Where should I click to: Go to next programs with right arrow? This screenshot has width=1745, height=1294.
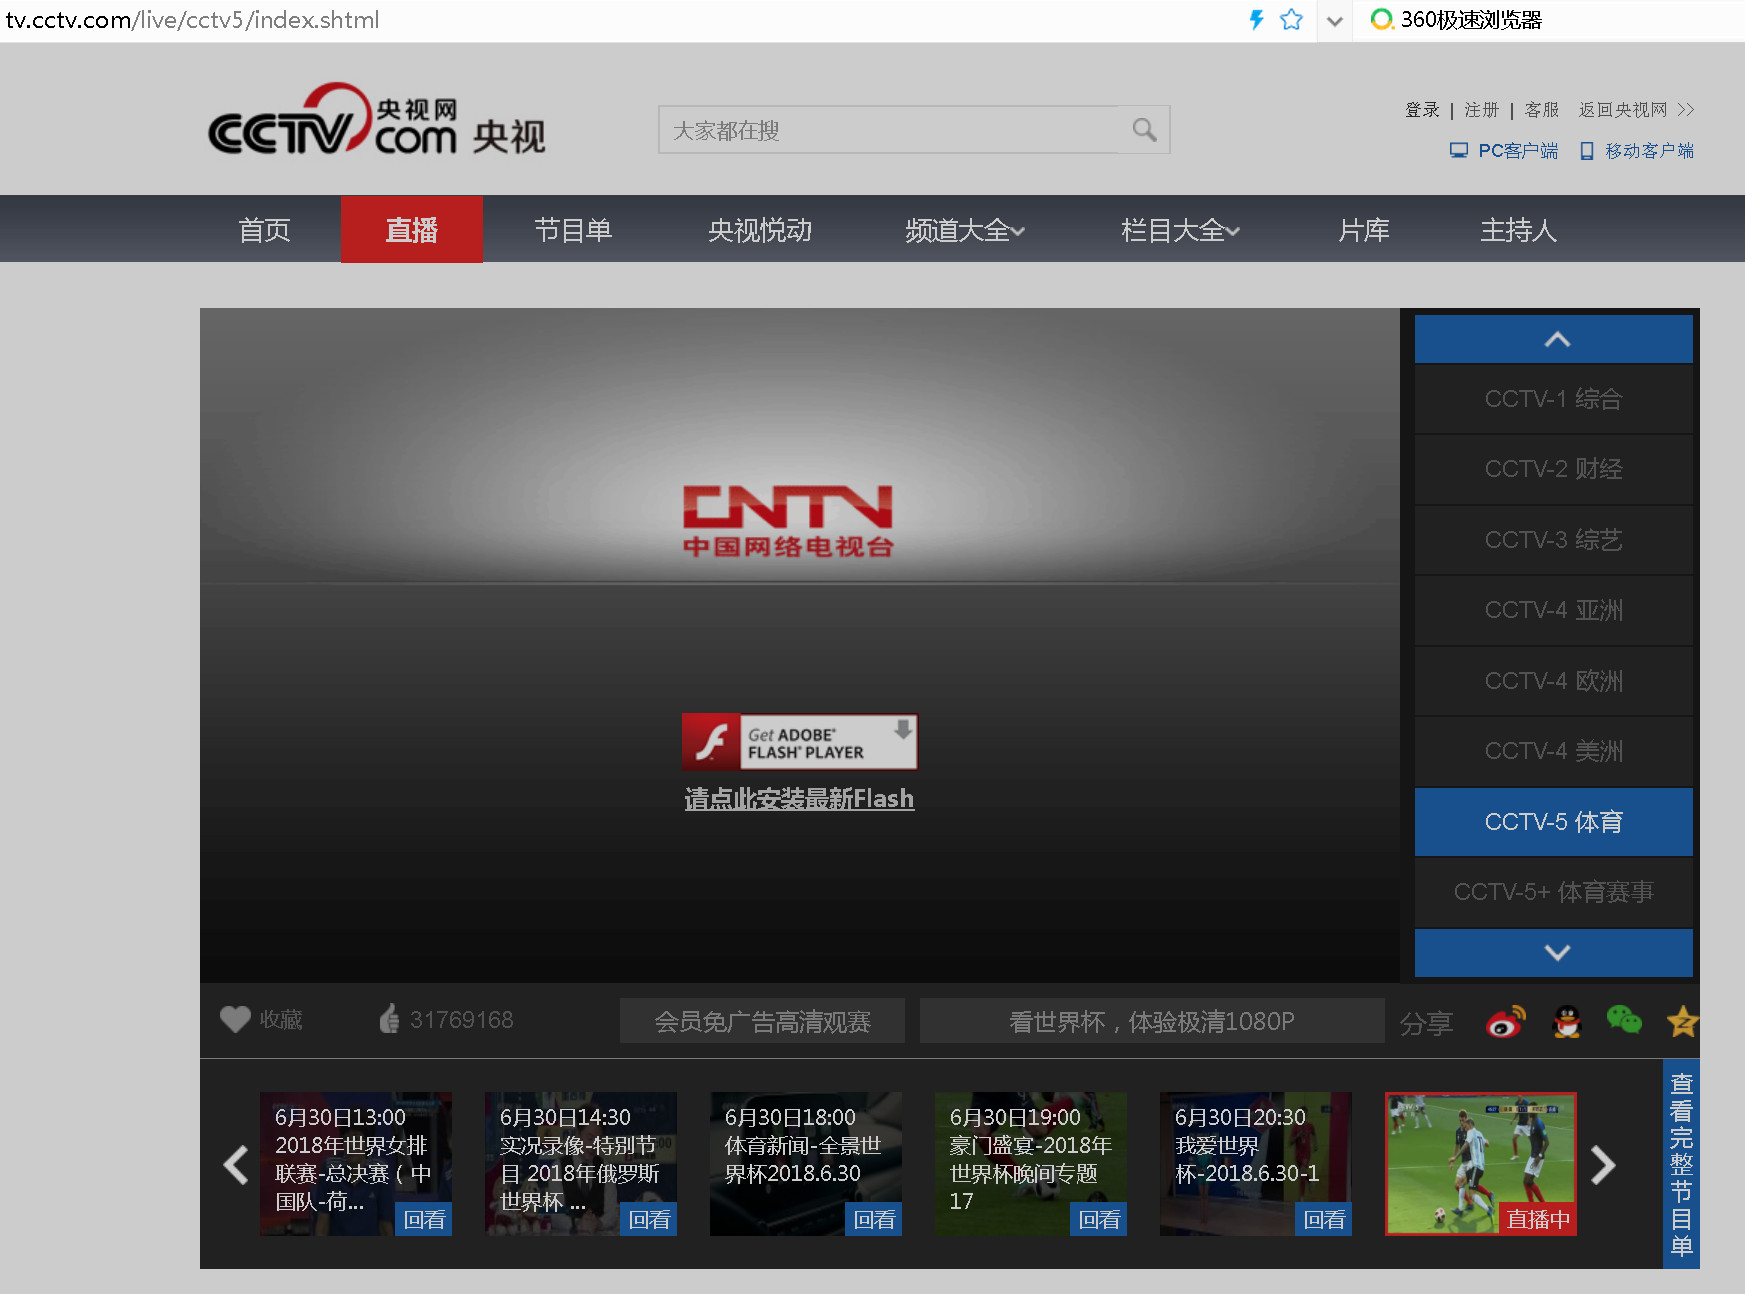[1602, 1165]
